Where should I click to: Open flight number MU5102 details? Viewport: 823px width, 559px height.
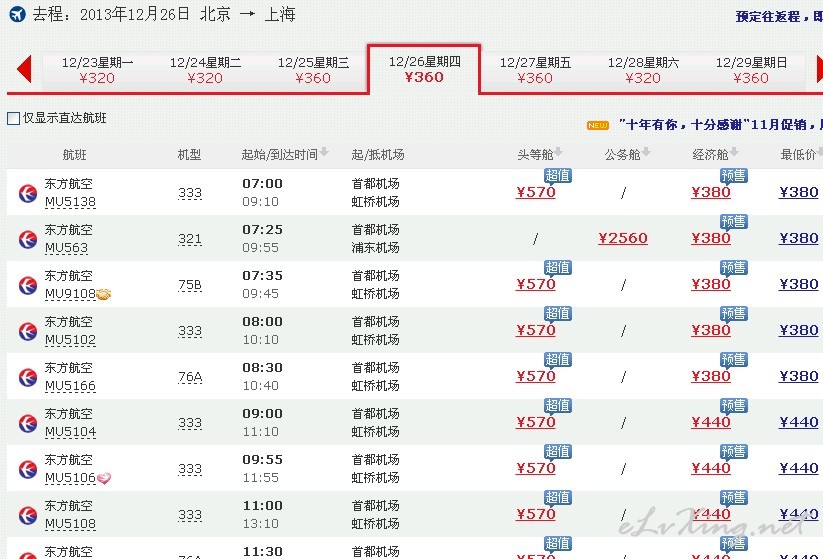70,340
